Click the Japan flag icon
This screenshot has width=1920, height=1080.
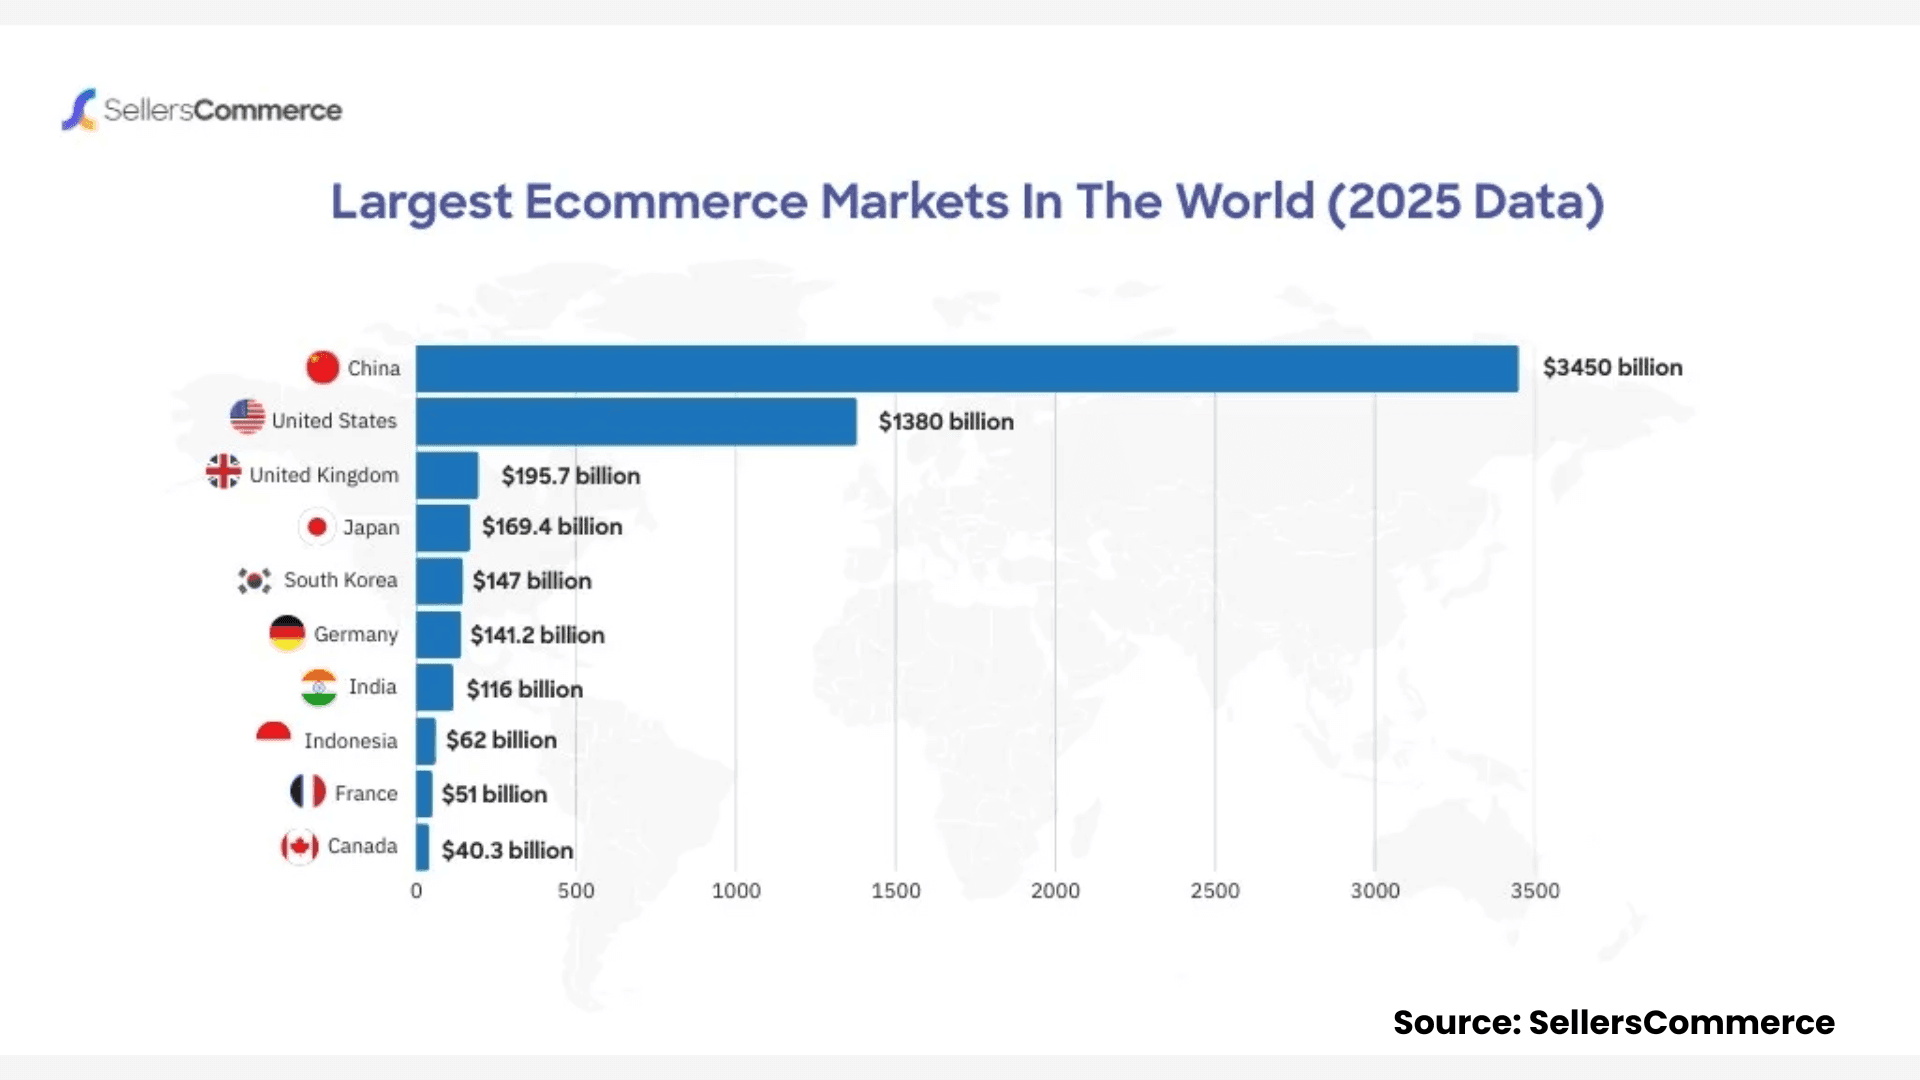317,526
